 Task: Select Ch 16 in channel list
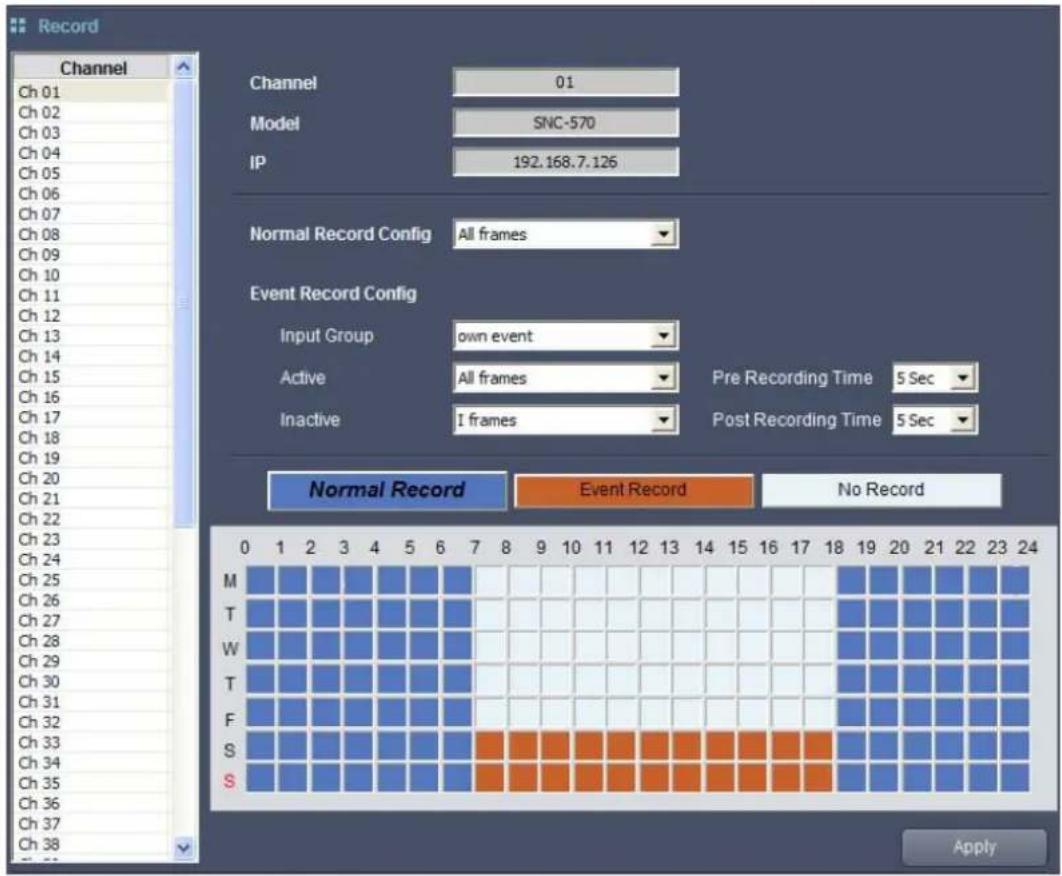[x=91, y=396]
